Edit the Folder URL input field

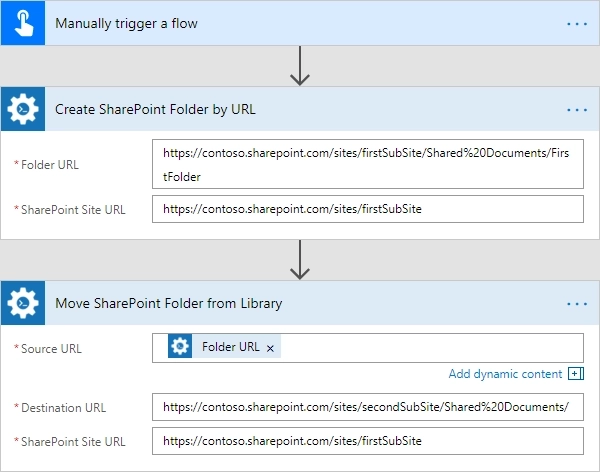tap(368, 164)
